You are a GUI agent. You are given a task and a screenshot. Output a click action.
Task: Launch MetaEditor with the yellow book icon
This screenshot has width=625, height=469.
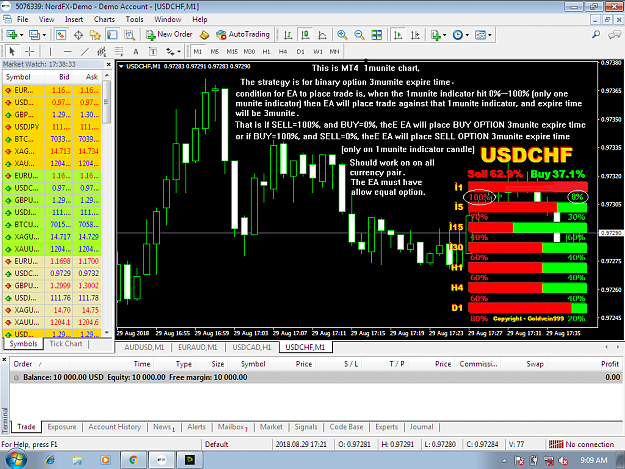[204, 35]
